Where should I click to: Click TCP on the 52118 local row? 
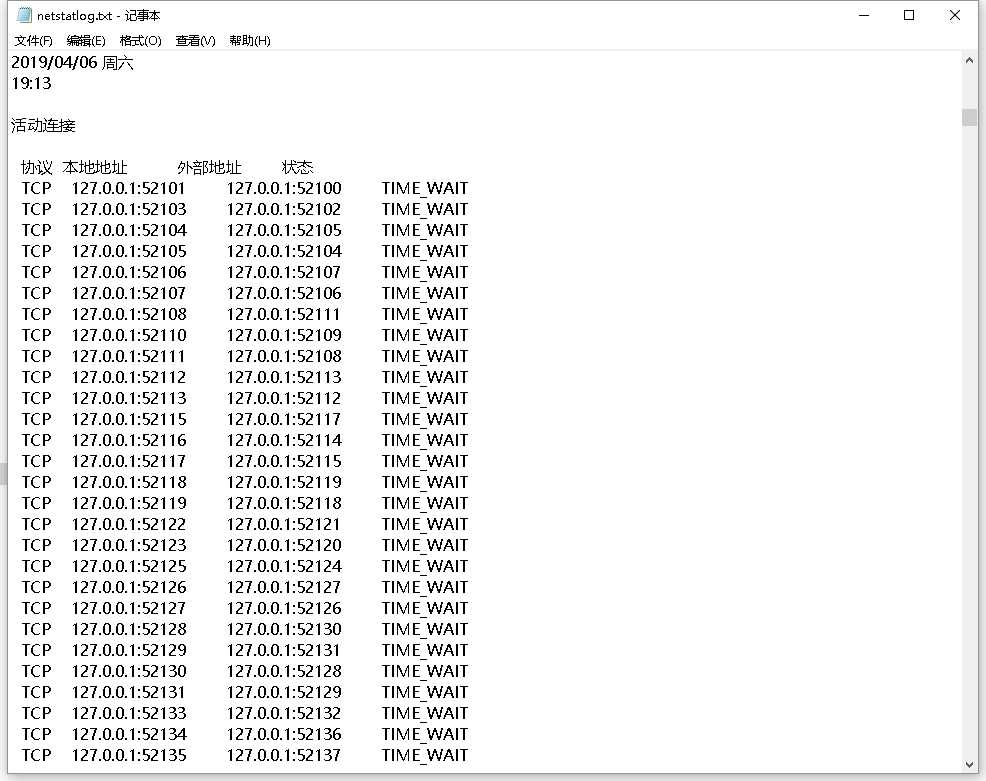tap(36, 482)
